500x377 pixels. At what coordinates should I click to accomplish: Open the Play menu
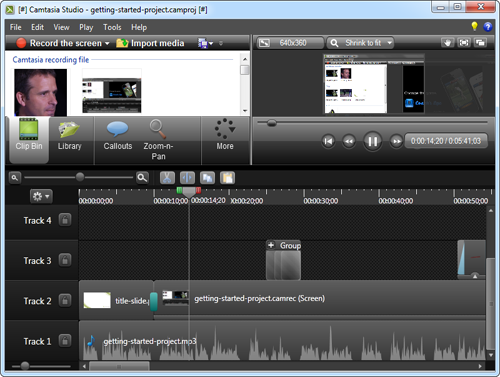click(x=86, y=27)
